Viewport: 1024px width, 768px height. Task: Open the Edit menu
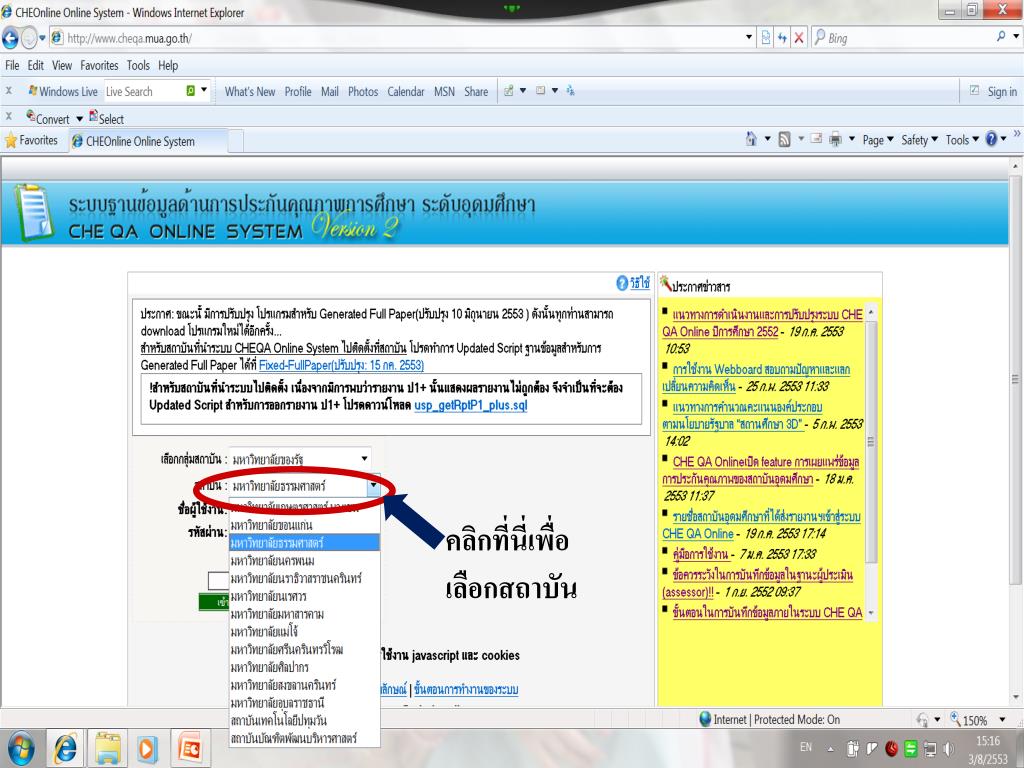pos(36,65)
